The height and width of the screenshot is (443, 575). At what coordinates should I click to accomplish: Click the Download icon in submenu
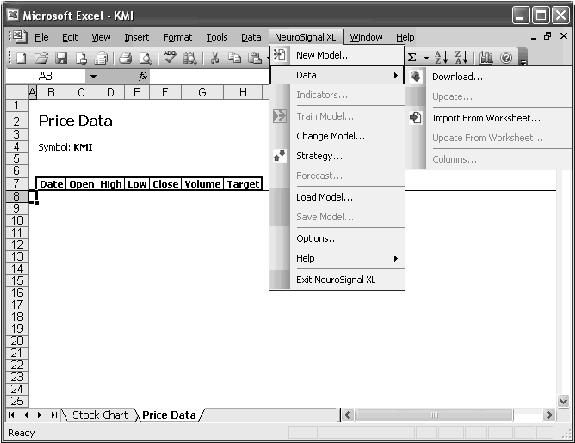[x=415, y=76]
